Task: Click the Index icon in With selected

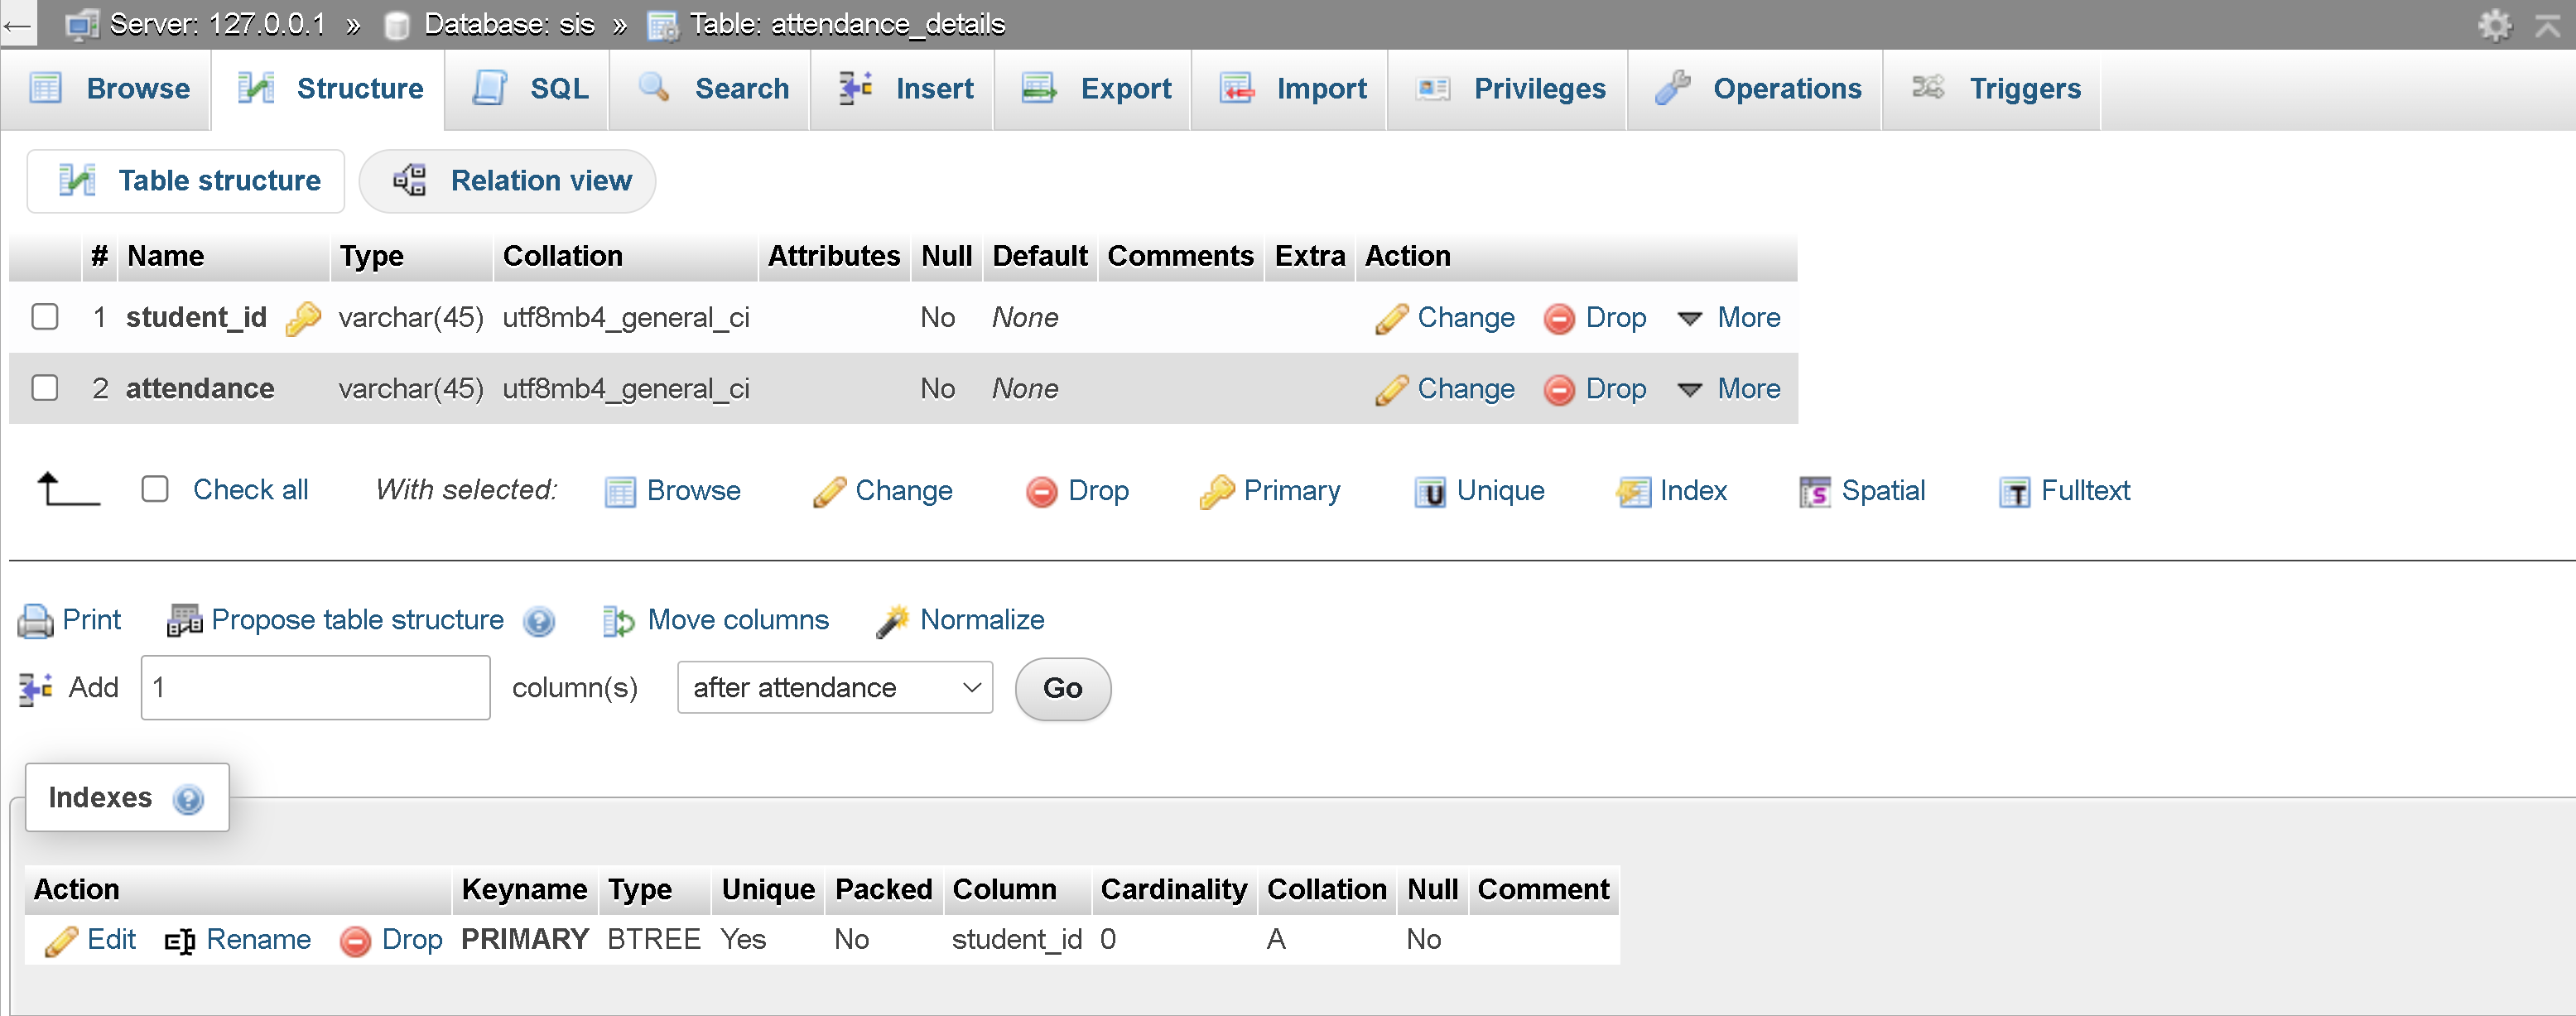Action: tap(1633, 492)
